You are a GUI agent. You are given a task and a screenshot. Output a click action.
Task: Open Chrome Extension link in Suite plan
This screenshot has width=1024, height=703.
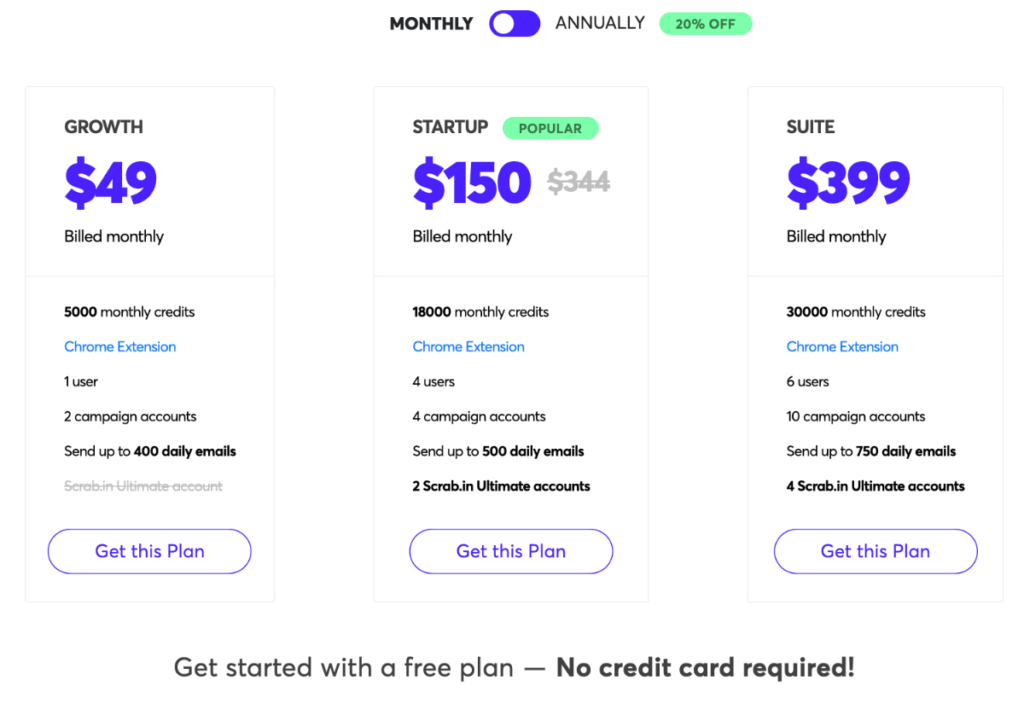point(842,347)
